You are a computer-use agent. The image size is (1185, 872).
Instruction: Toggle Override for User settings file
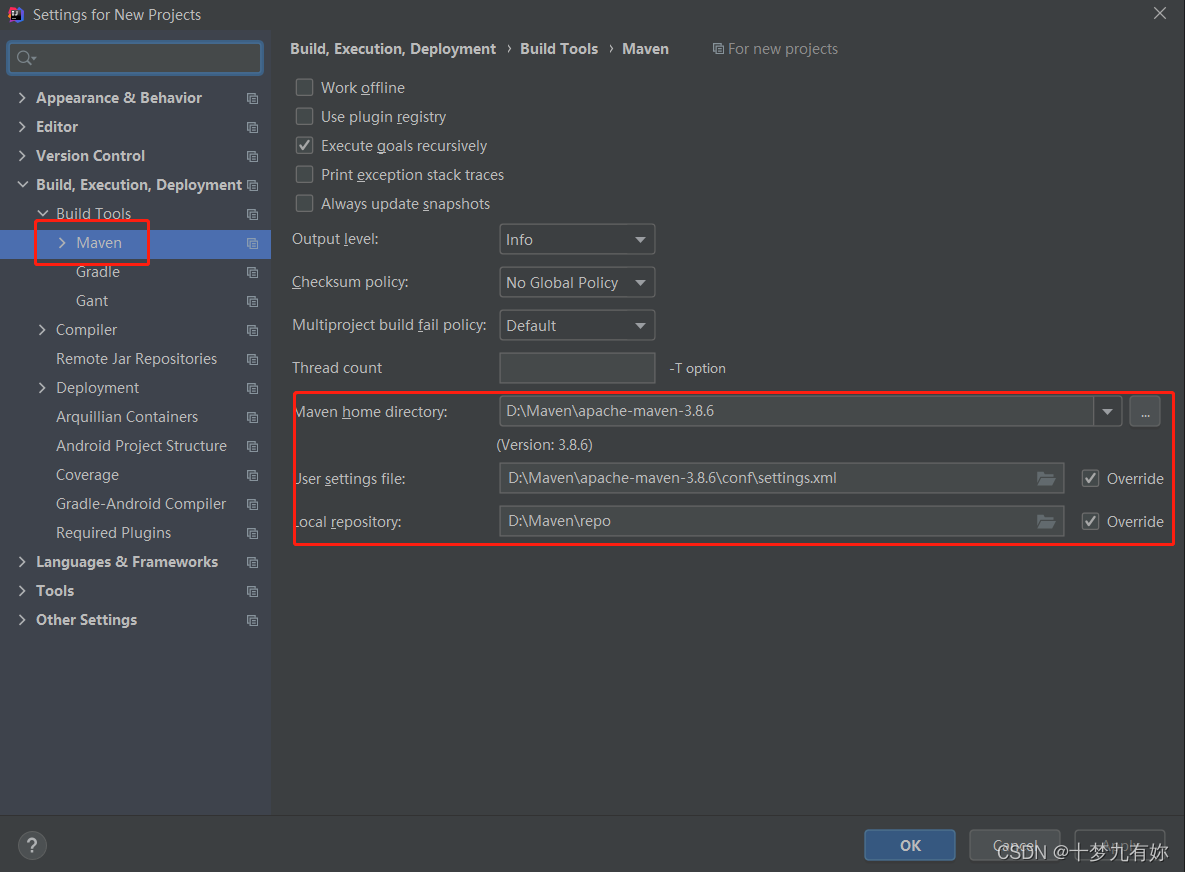pos(1090,478)
